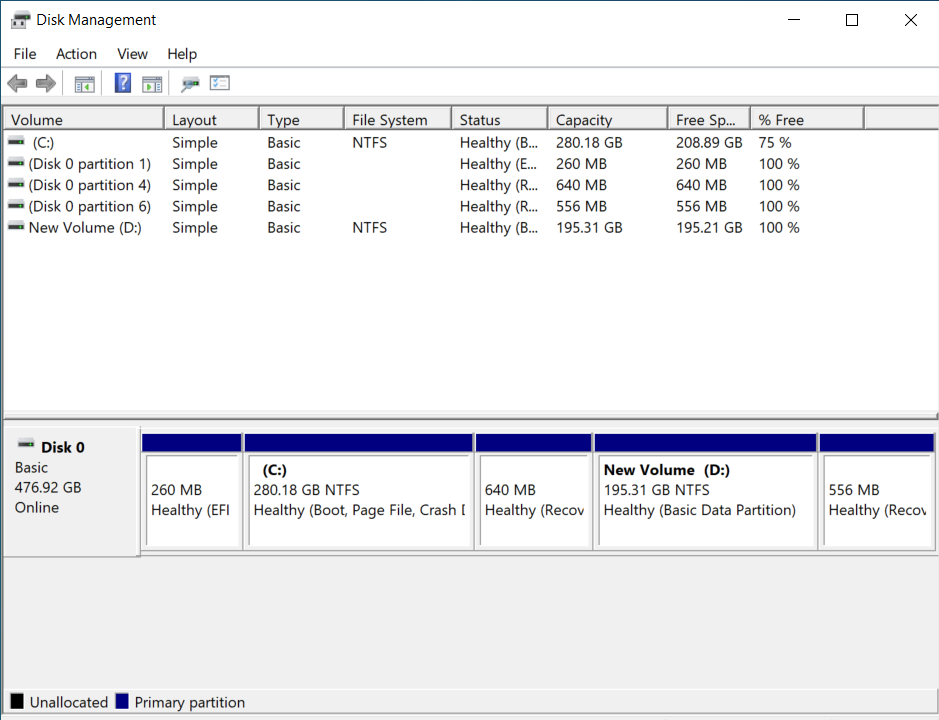939x720 pixels.
Task: Click the drive icon beside New Volume (D:)
Action: (x=14, y=227)
